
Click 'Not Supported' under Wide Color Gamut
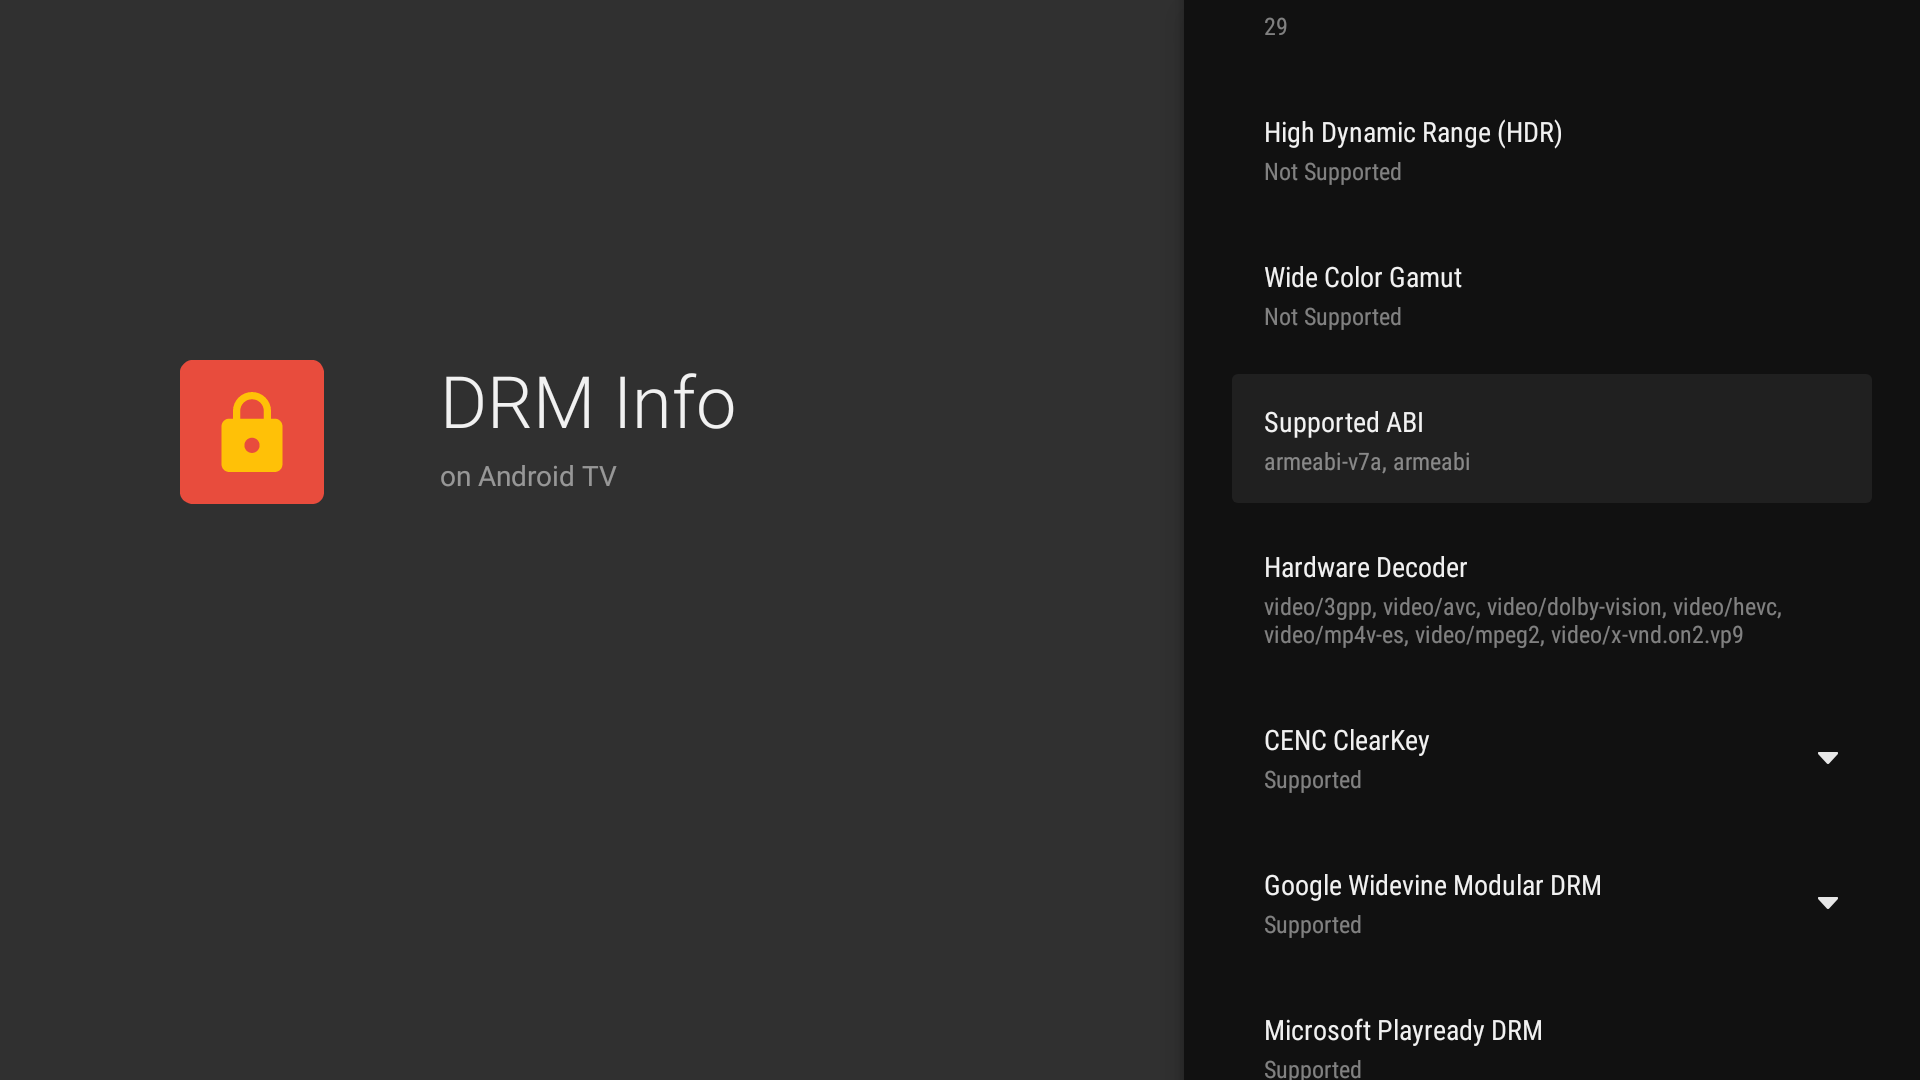[1332, 317]
